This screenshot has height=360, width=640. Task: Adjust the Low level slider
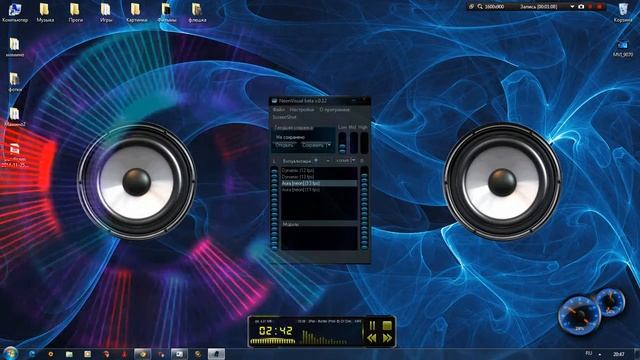click(342, 142)
